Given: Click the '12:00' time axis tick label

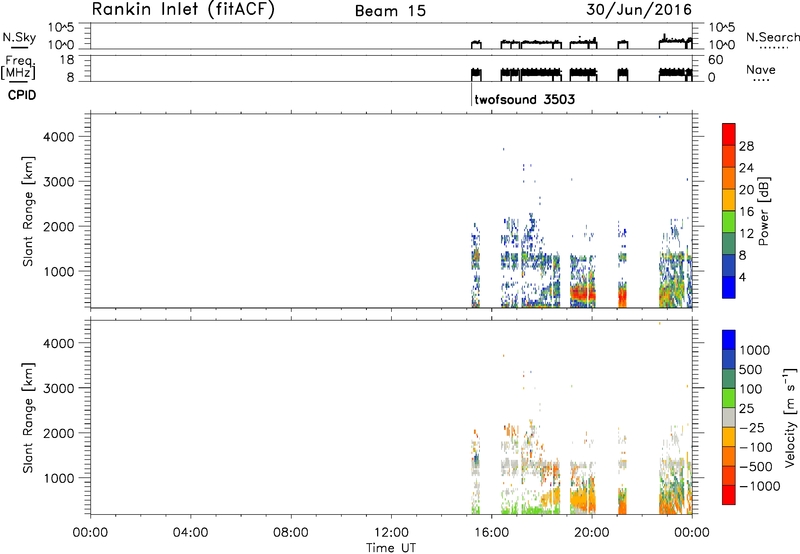Looking at the screenshot, I should 391,533.
